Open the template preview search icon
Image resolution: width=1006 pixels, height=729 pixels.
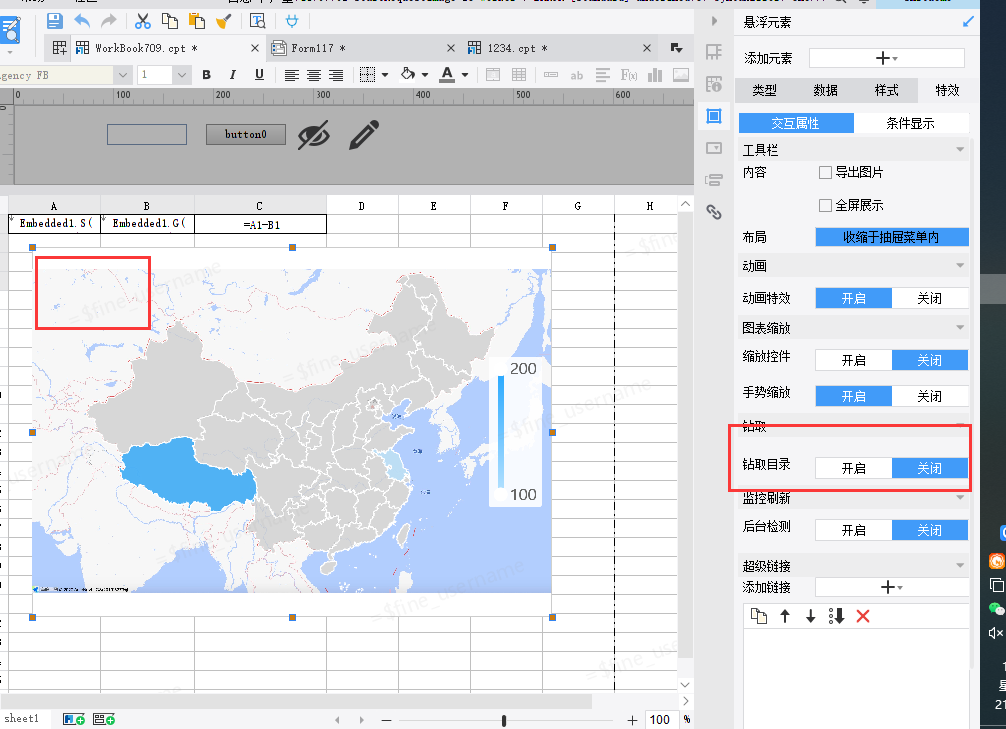click(257, 21)
